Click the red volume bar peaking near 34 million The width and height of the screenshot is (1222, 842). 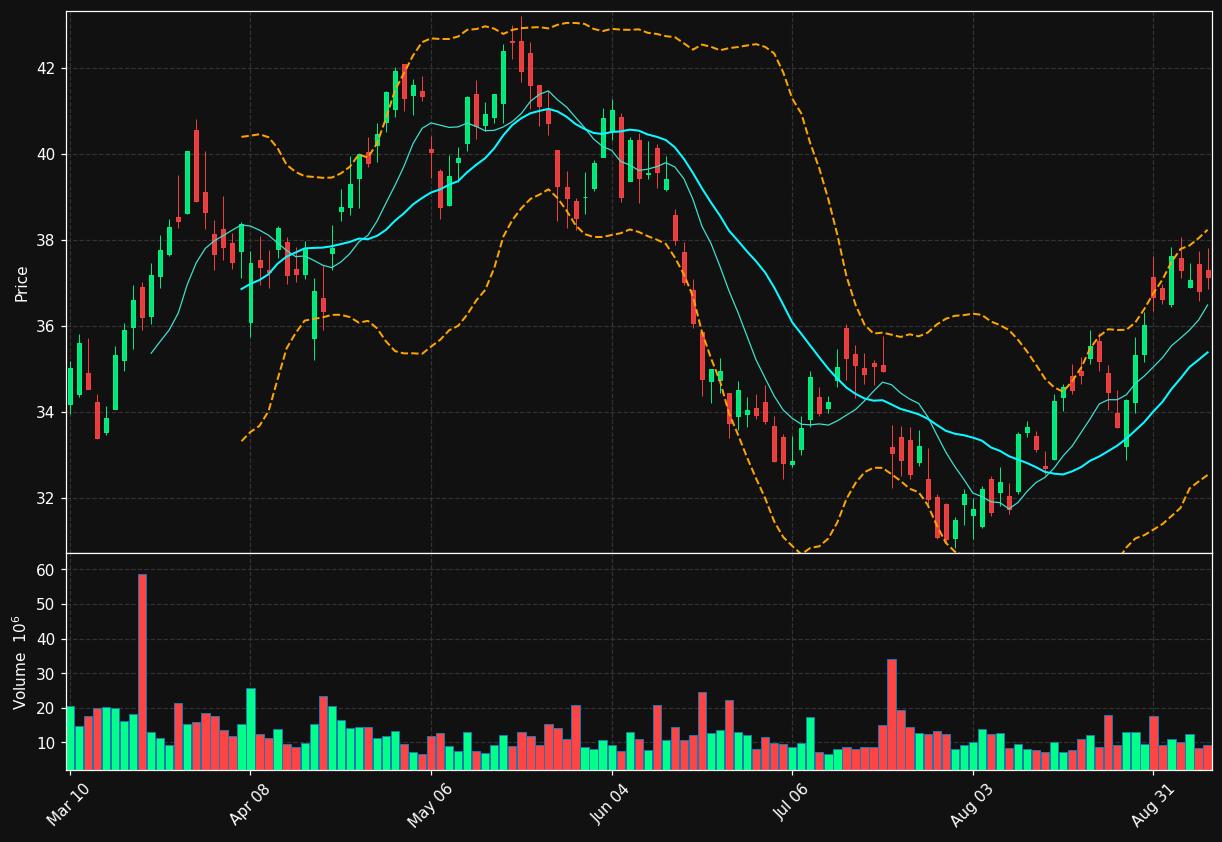[892, 714]
